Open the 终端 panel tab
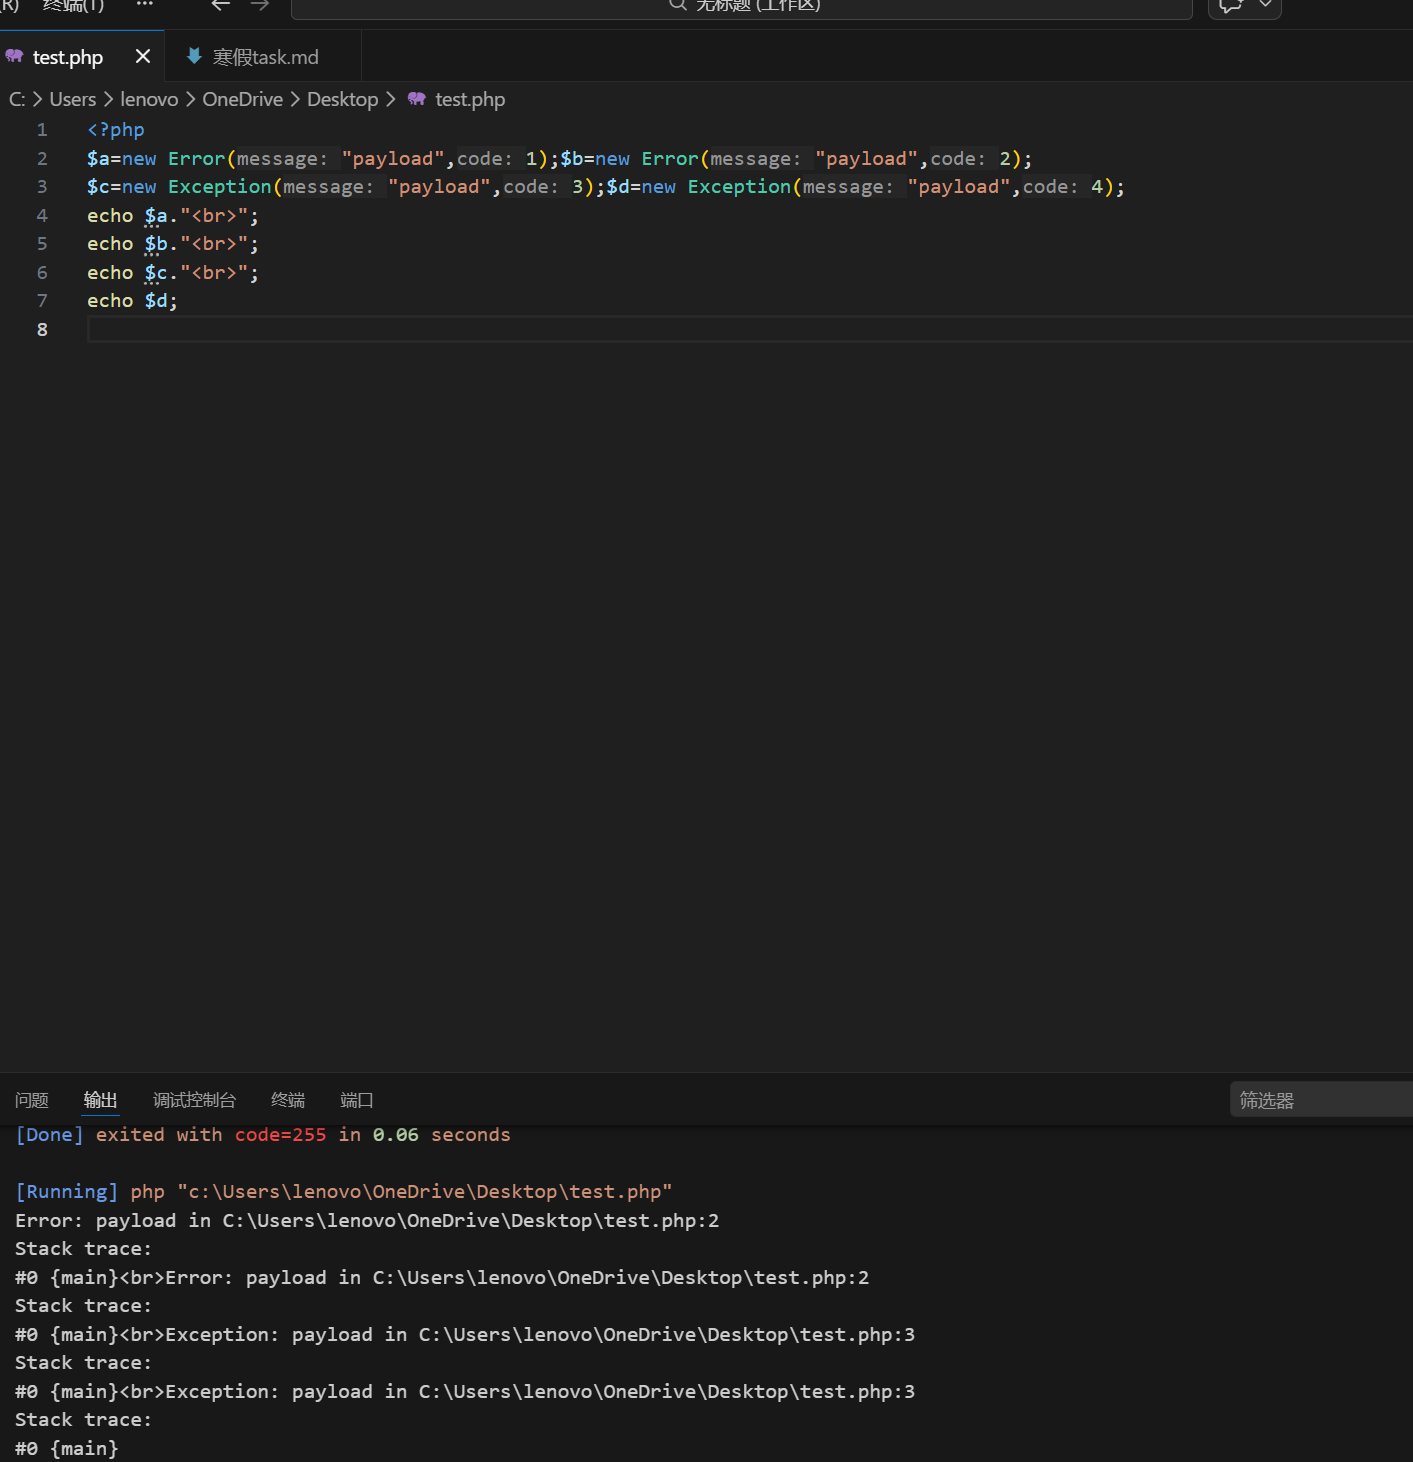1413x1462 pixels. (x=288, y=1100)
